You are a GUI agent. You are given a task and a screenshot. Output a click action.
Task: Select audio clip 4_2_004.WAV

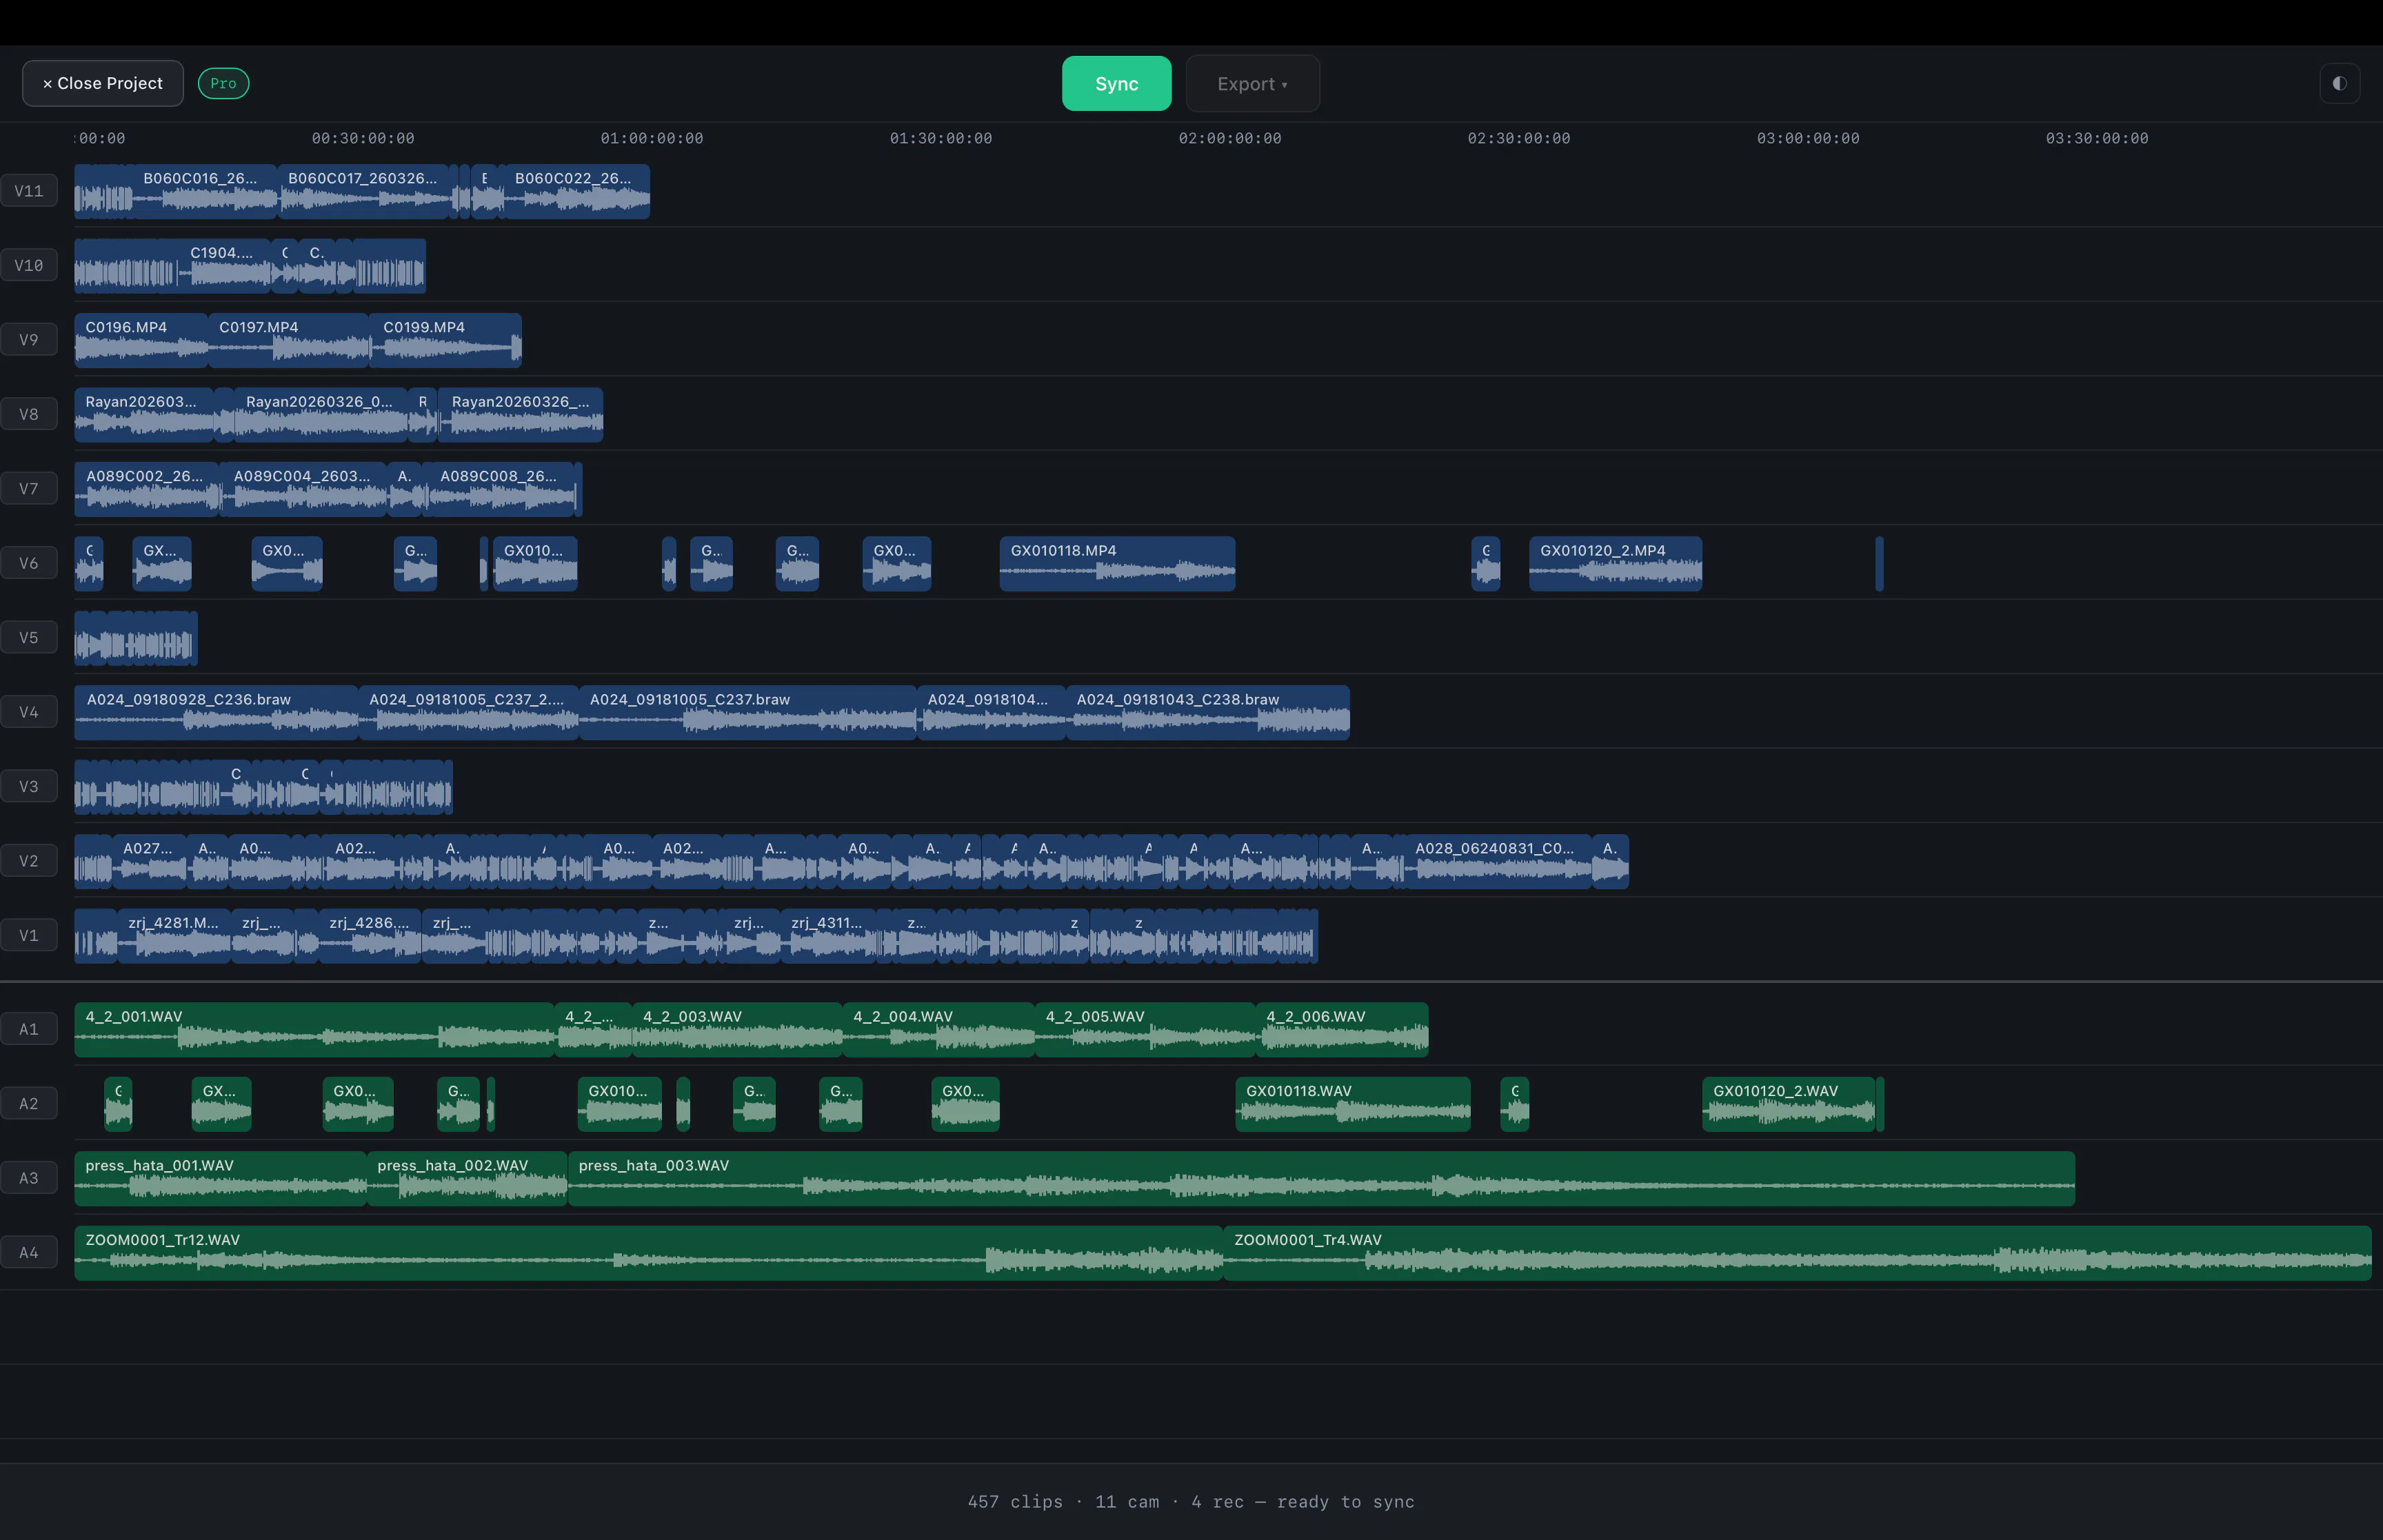pyautogui.click(x=939, y=1029)
